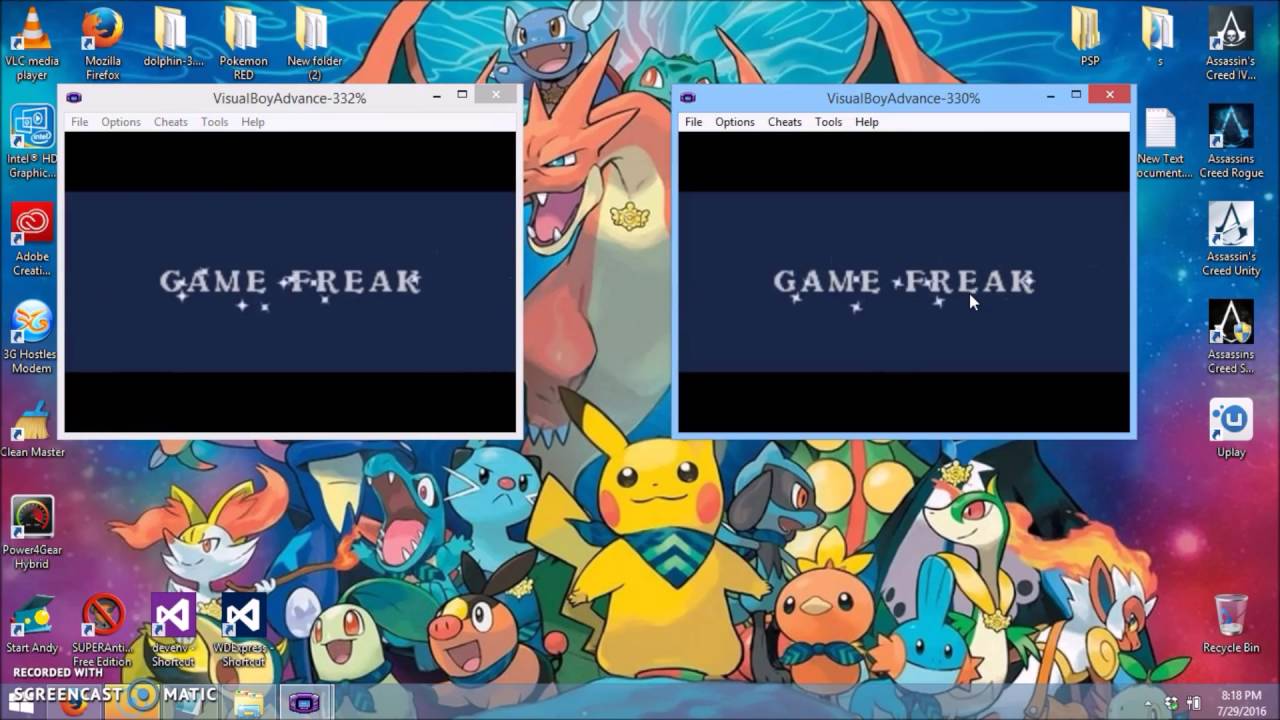The image size is (1280, 720).
Task: Select the devenv Visual Studio shortcut
Action: click(172, 631)
